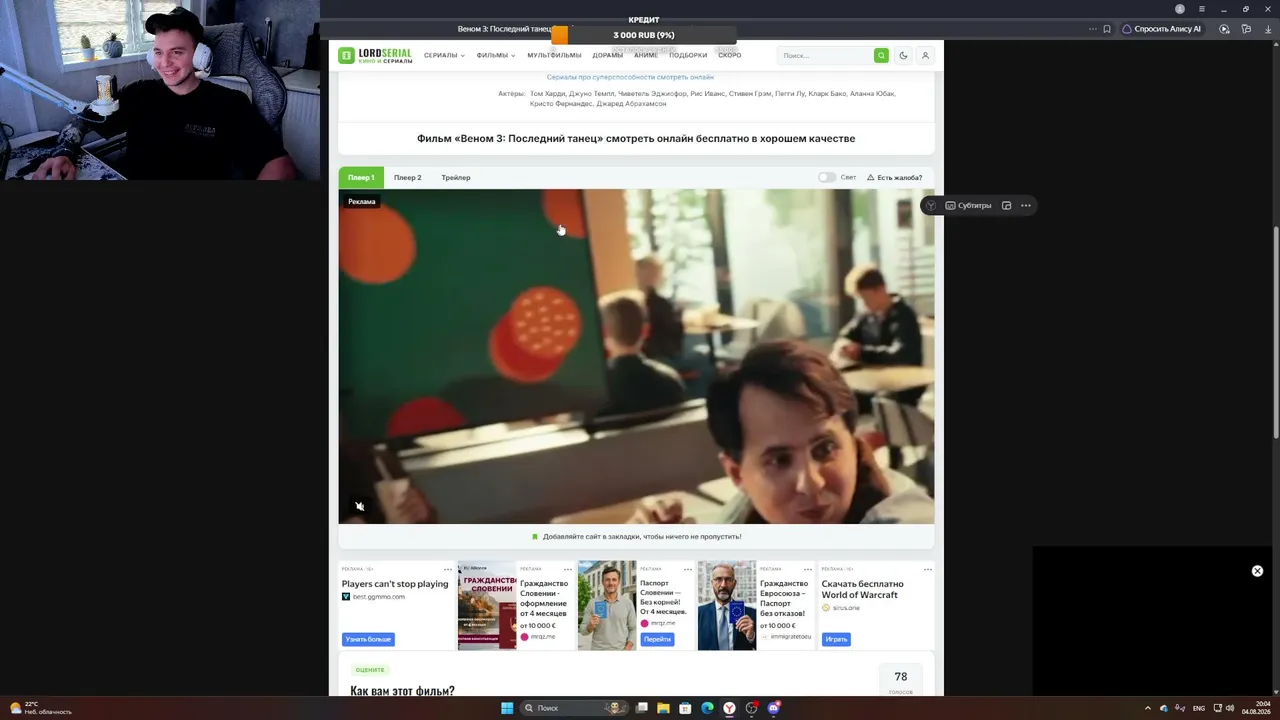Open Yandex Browser from the taskbar

click(730, 708)
